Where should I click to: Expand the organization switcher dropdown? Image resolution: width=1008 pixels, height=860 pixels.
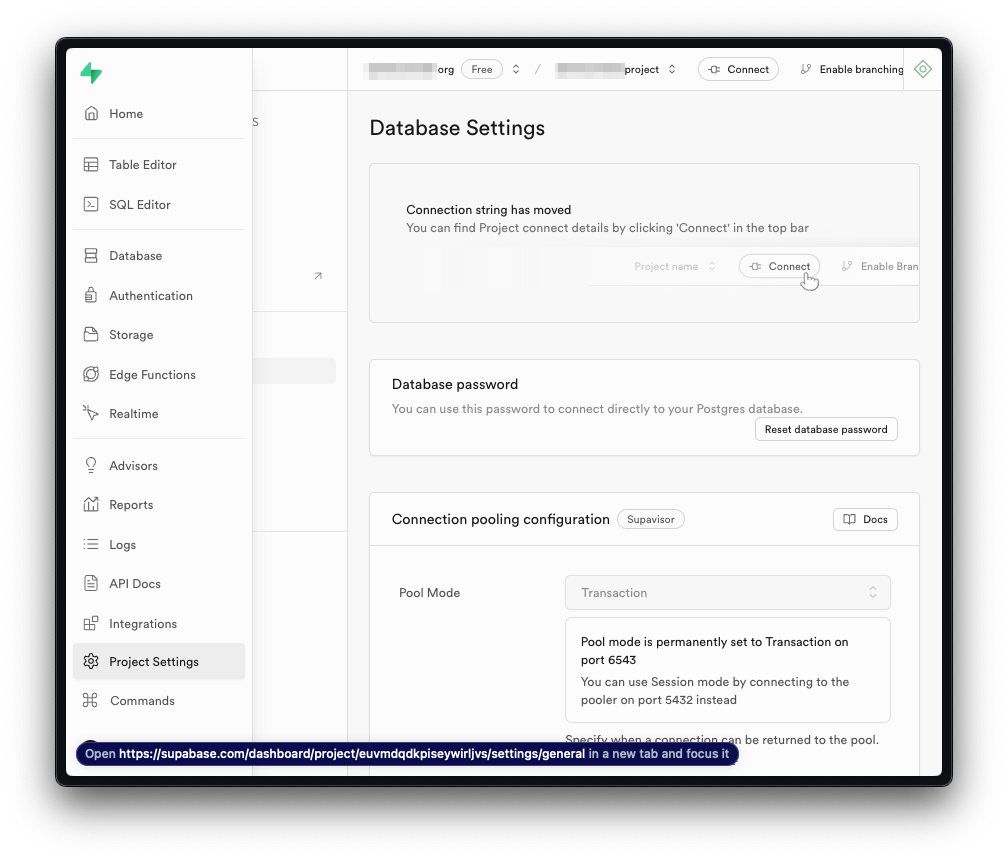(515, 69)
